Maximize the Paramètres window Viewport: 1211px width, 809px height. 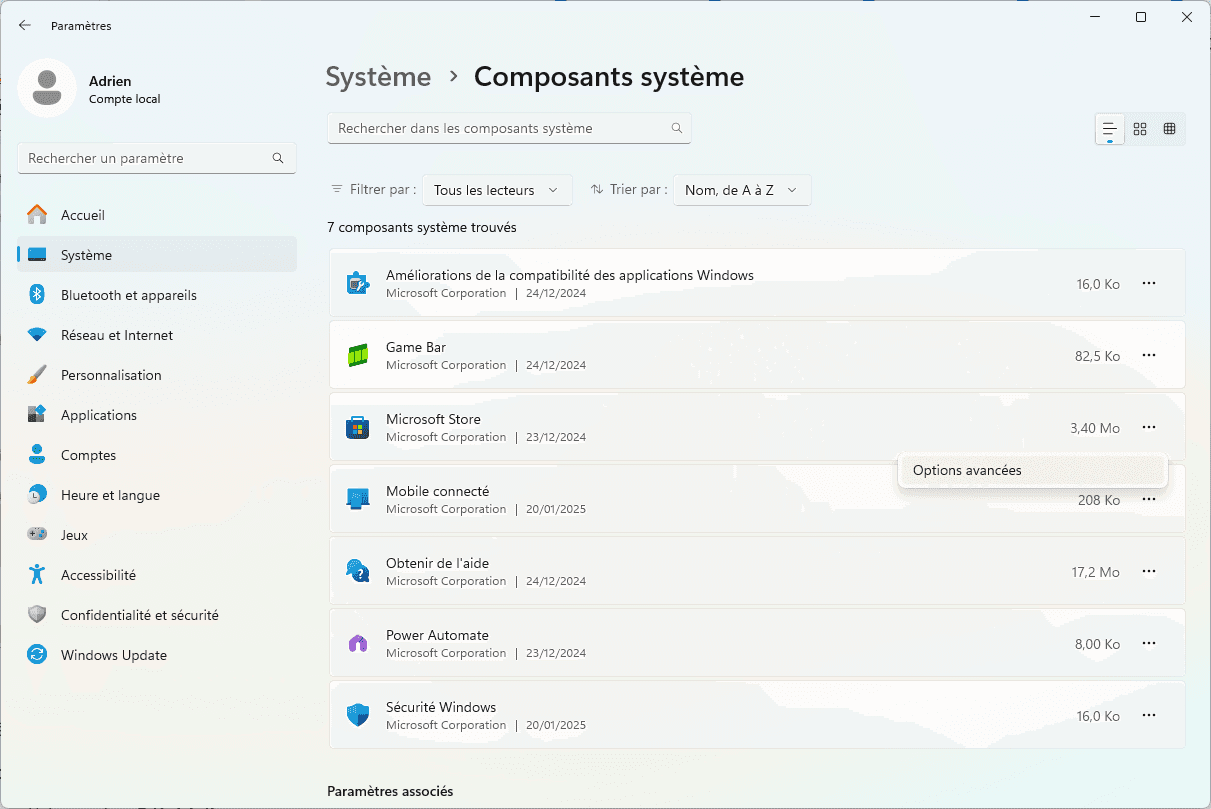(1141, 17)
